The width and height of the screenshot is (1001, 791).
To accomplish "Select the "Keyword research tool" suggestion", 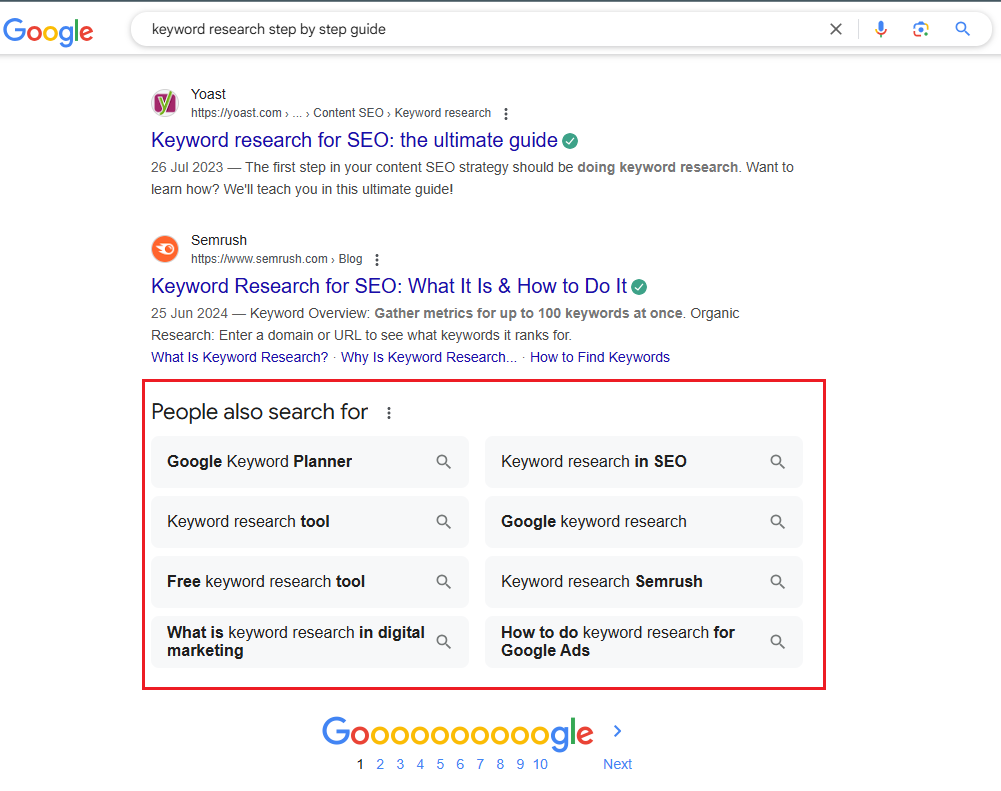I will coord(310,522).
